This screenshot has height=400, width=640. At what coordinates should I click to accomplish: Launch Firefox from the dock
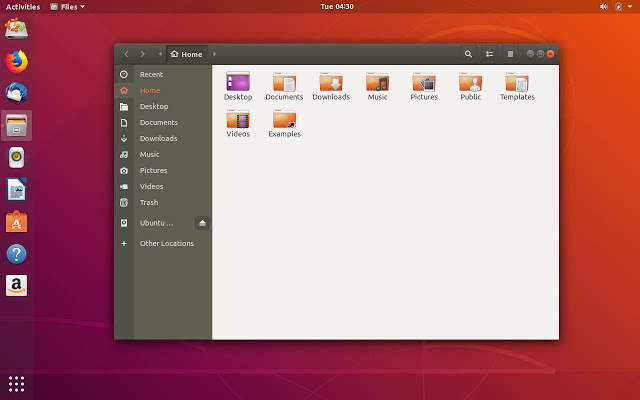(17, 61)
